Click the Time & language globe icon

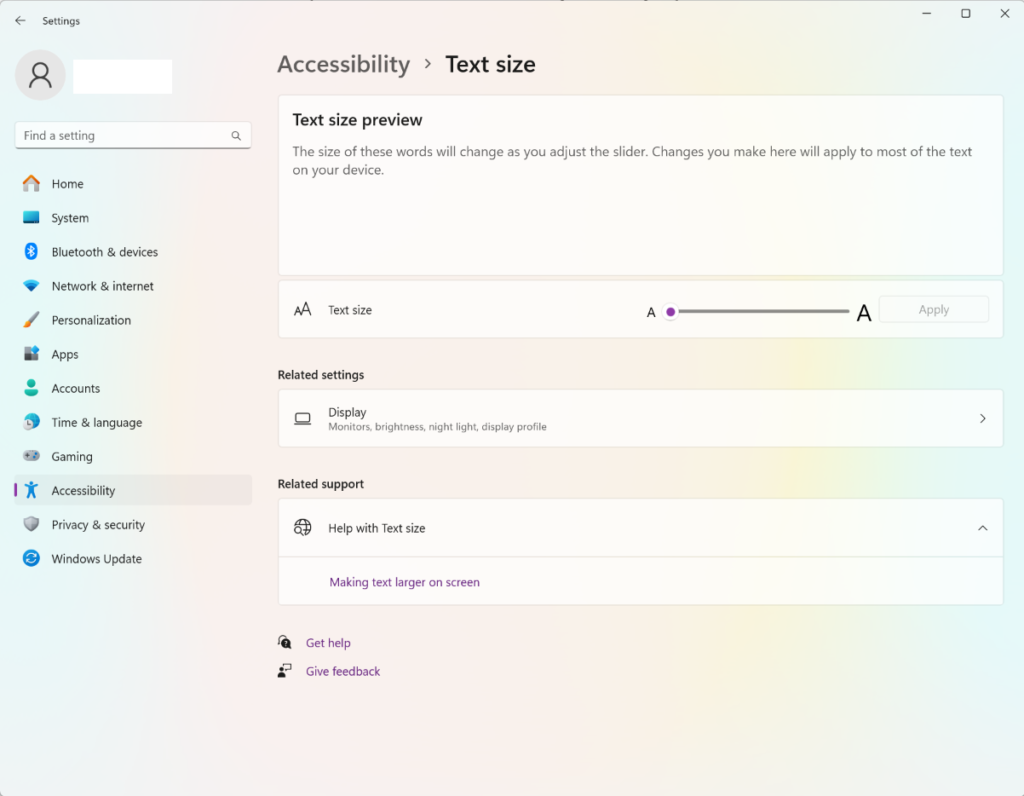tap(31, 422)
